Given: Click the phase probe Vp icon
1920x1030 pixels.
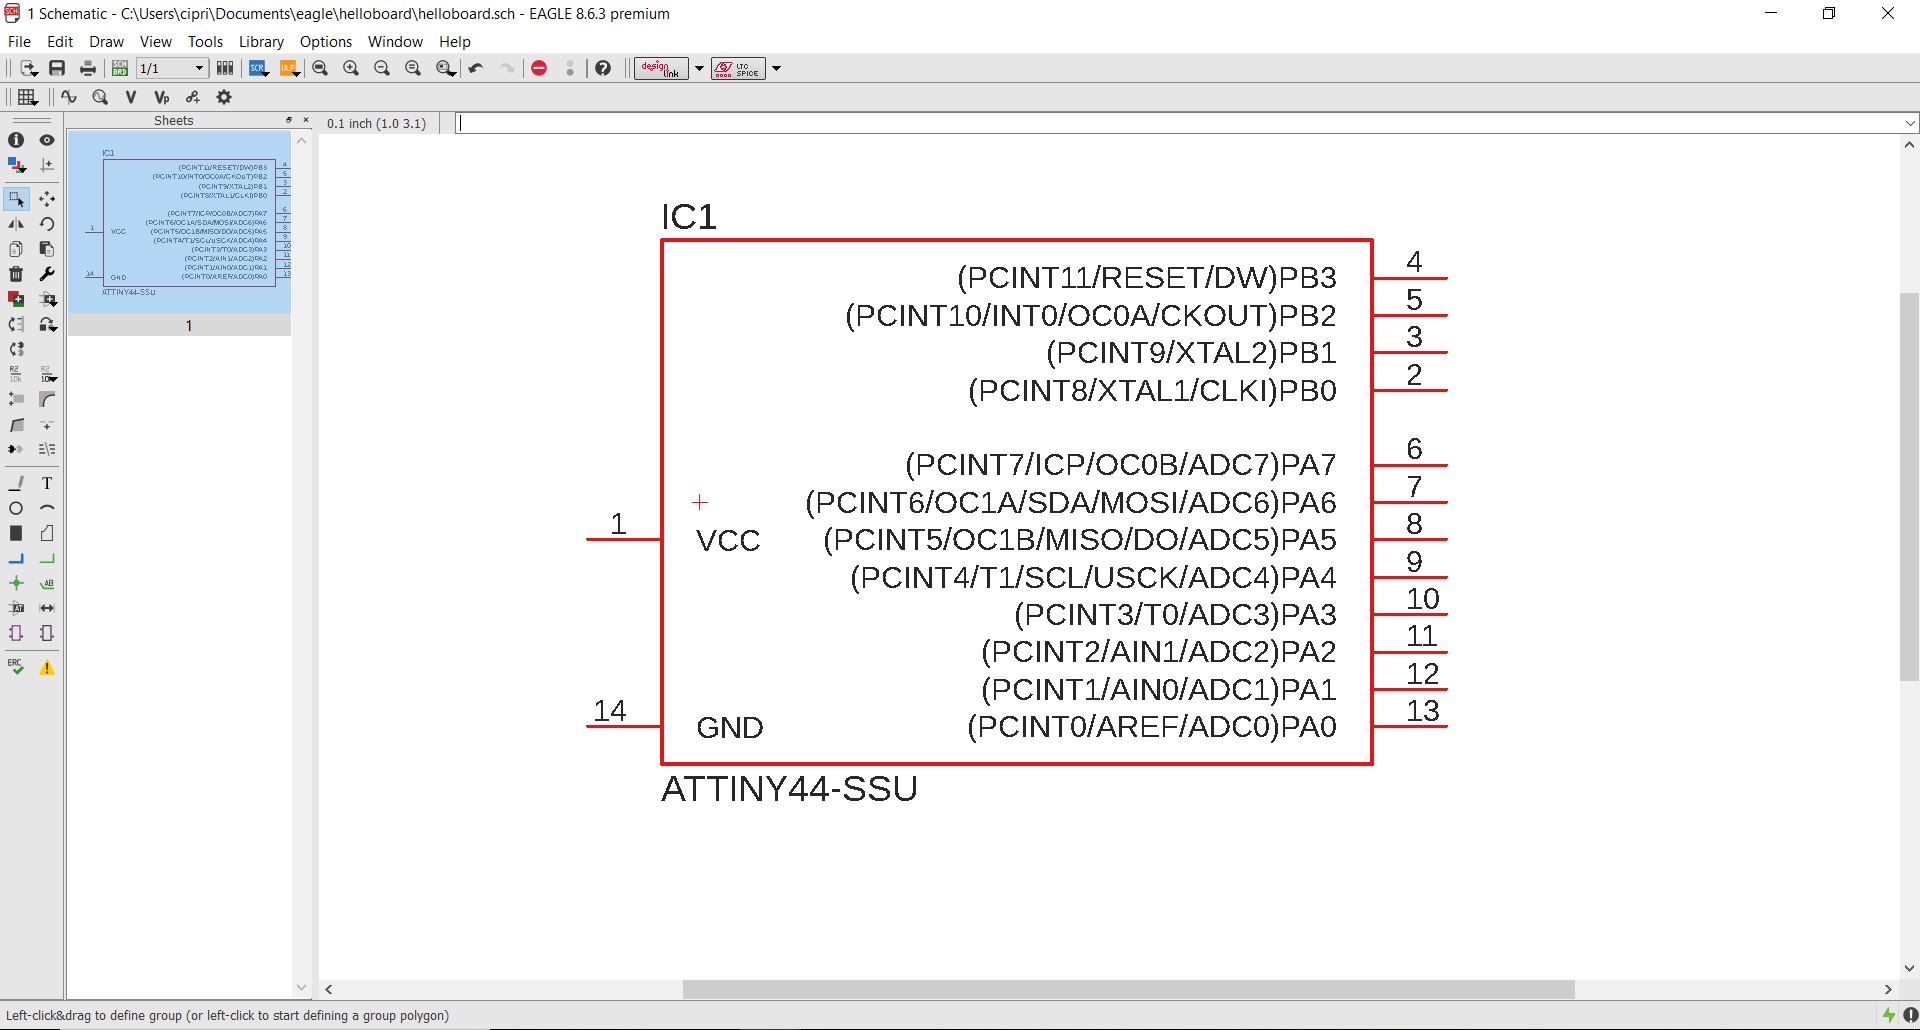Looking at the screenshot, I should coord(162,97).
